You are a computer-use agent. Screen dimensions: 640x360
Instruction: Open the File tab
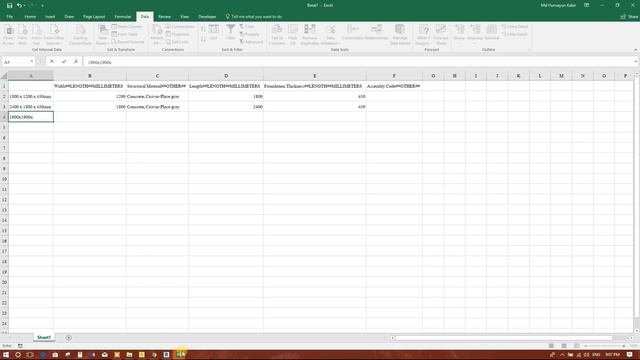click(x=9, y=17)
